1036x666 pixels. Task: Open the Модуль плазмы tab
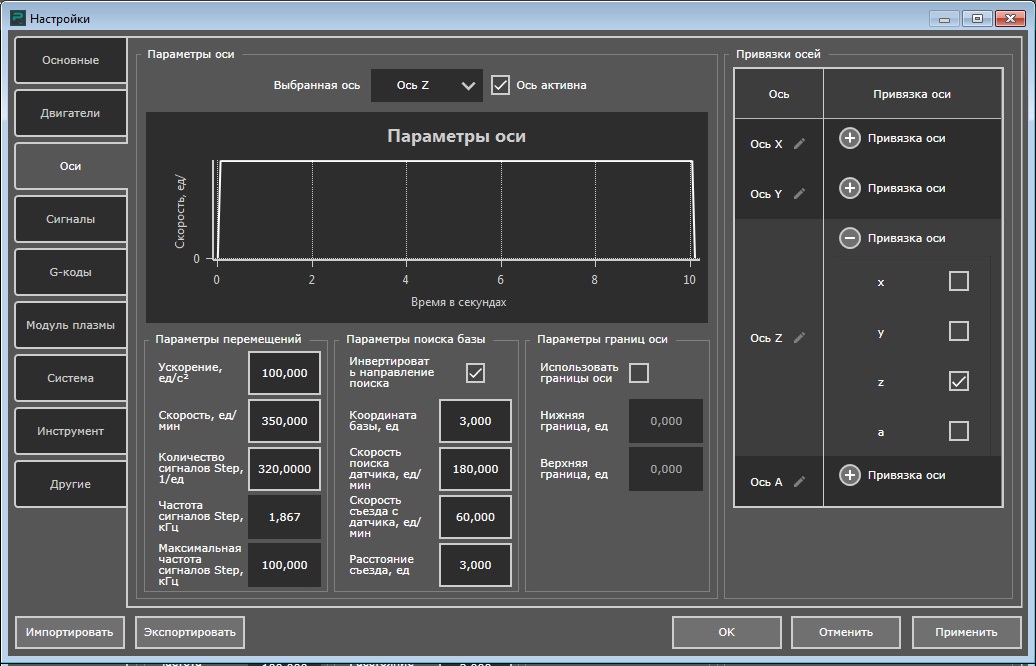click(x=70, y=325)
